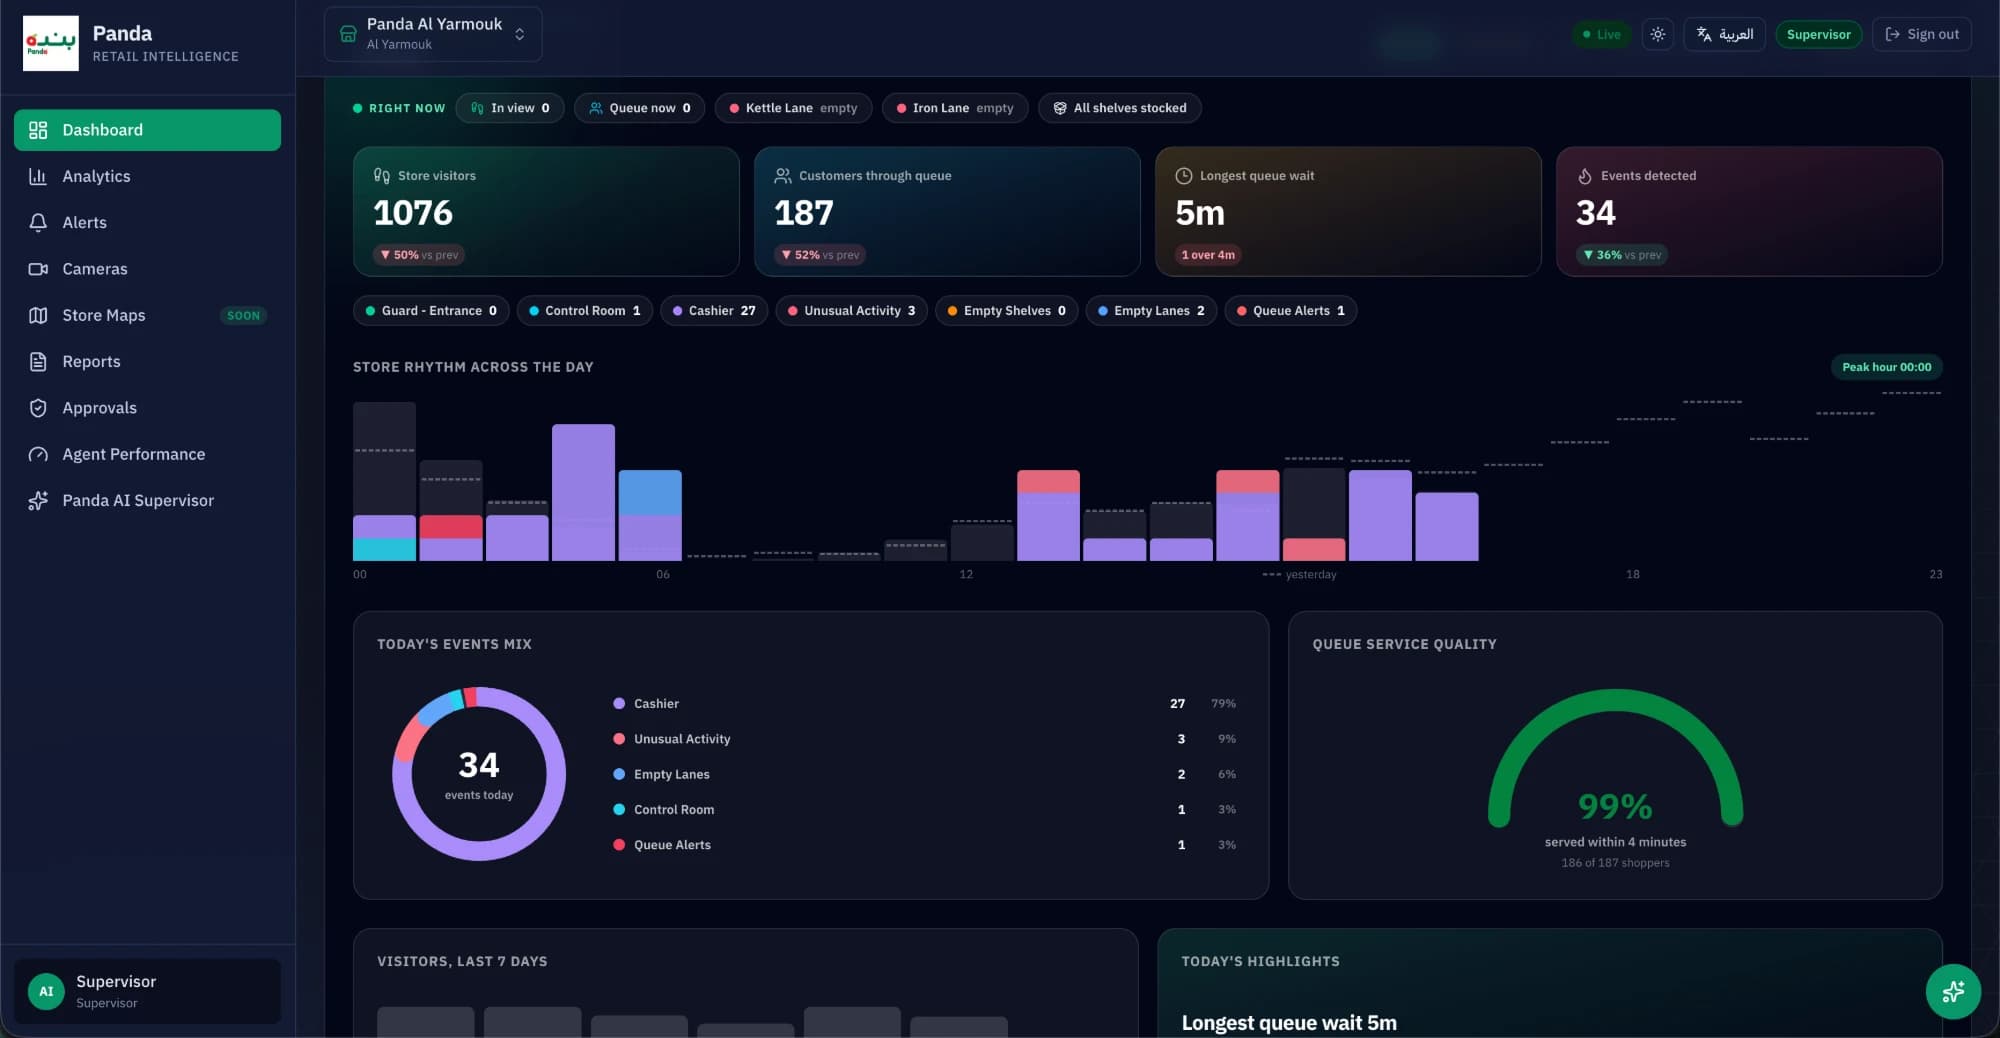Click the Supervisor role badge

(x=1819, y=34)
